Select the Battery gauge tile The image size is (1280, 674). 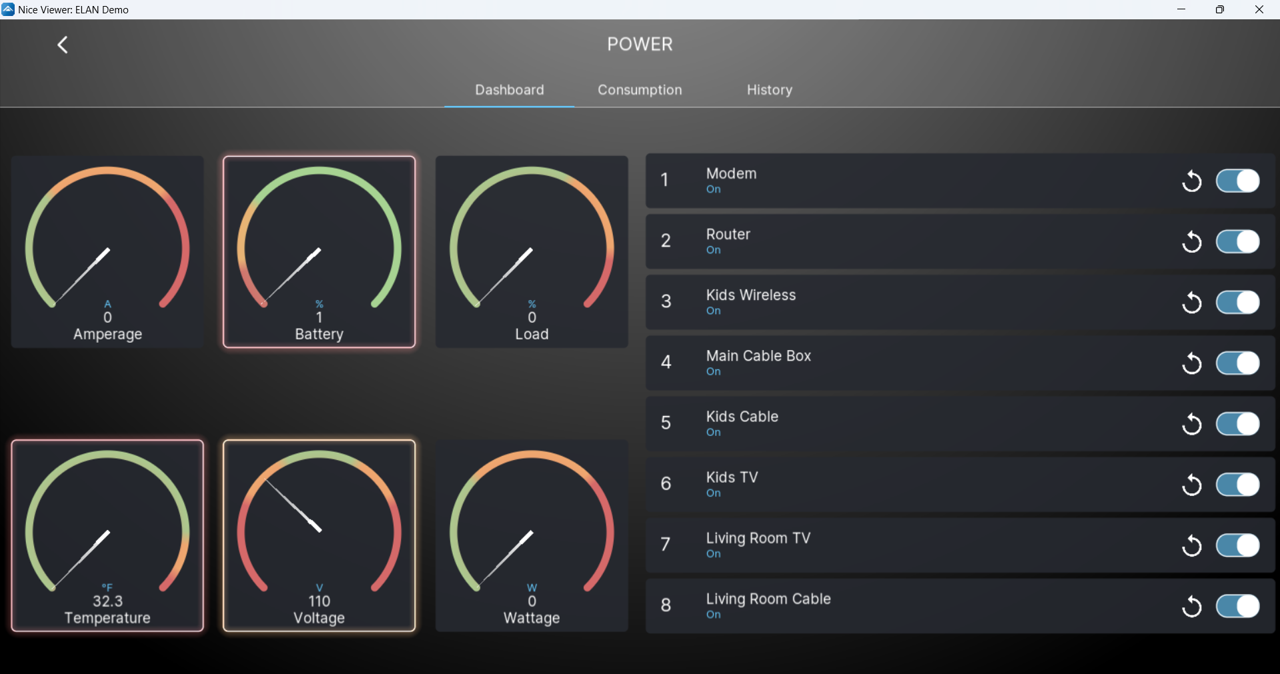(319, 252)
